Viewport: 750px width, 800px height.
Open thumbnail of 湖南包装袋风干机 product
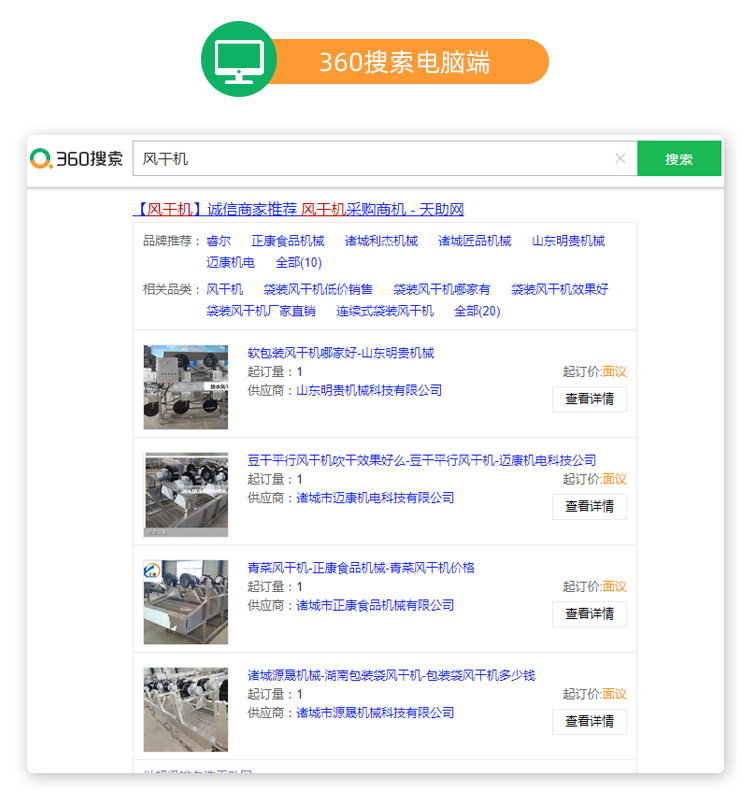coord(186,709)
